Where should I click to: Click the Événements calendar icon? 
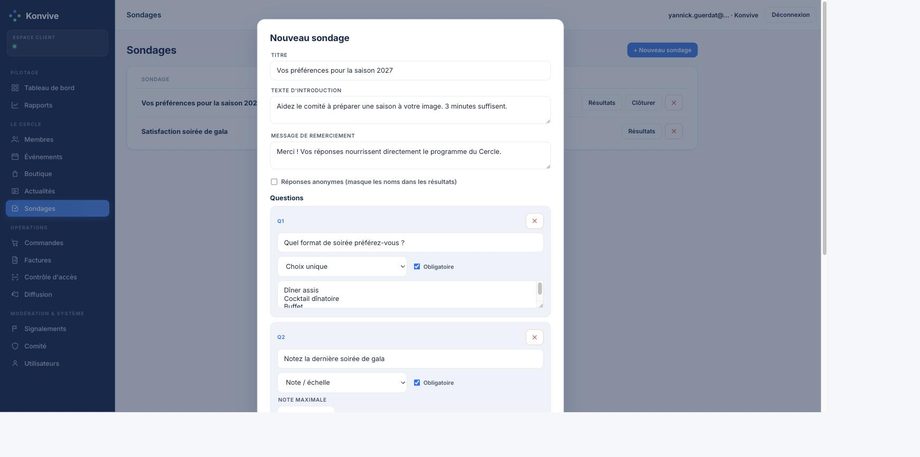15,157
